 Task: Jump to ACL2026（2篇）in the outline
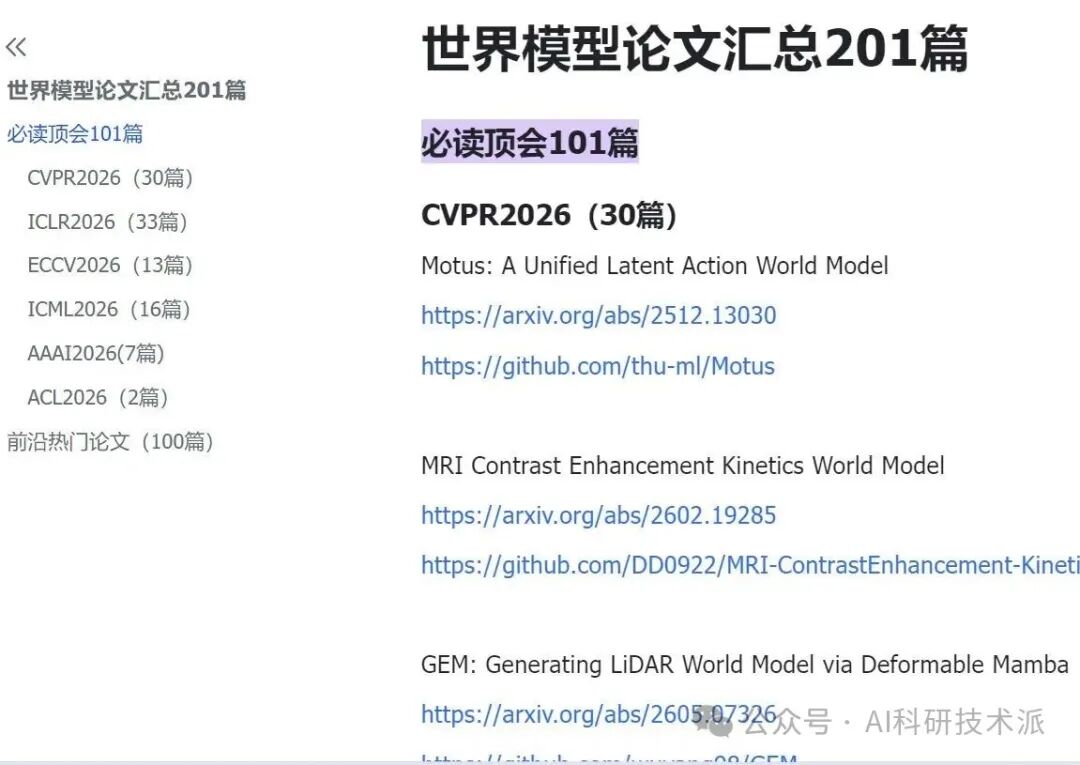[98, 397]
